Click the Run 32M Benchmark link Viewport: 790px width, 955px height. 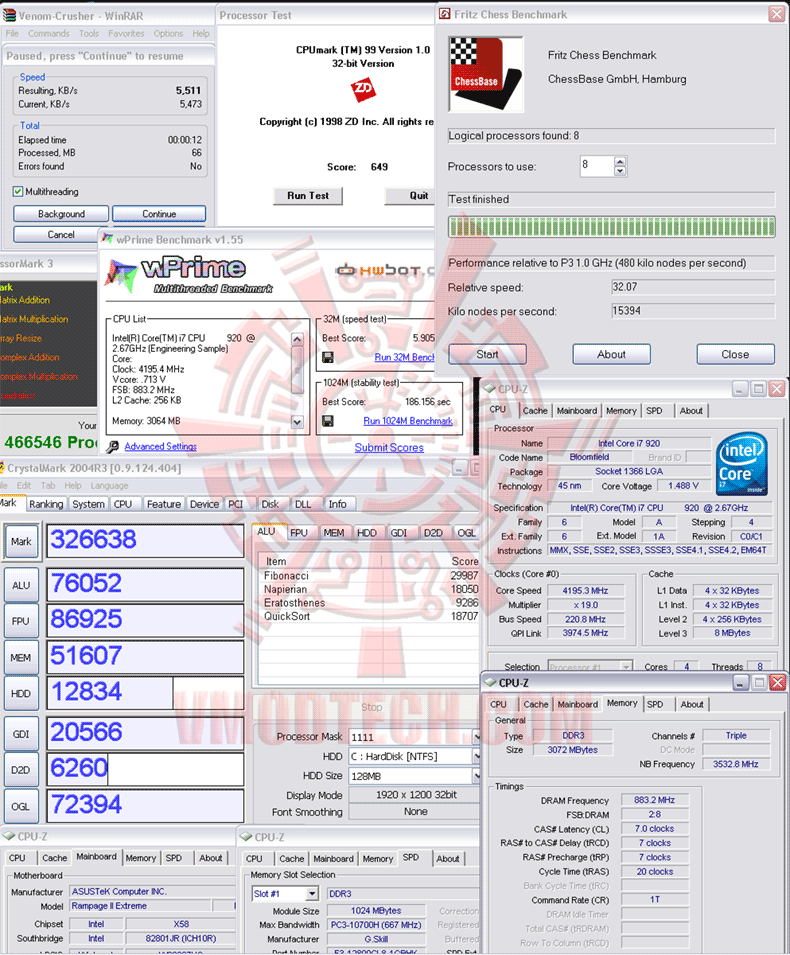(x=404, y=357)
